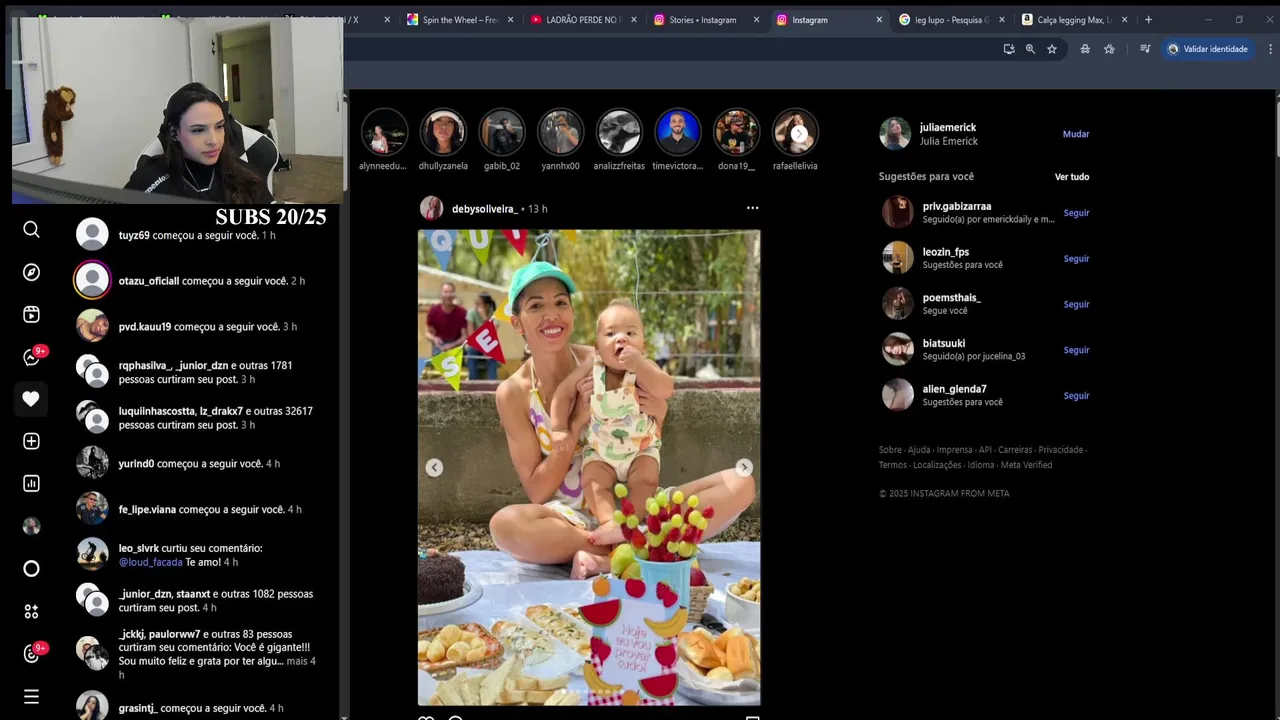This screenshot has width=1280, height=720.
Task: Click the heart notifications icon
Action: (31, 399)
